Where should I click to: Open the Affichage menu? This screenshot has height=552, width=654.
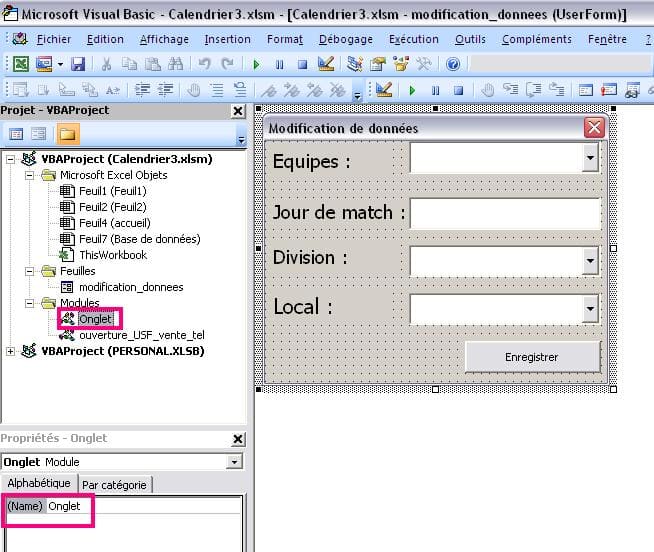coord(164,39)
